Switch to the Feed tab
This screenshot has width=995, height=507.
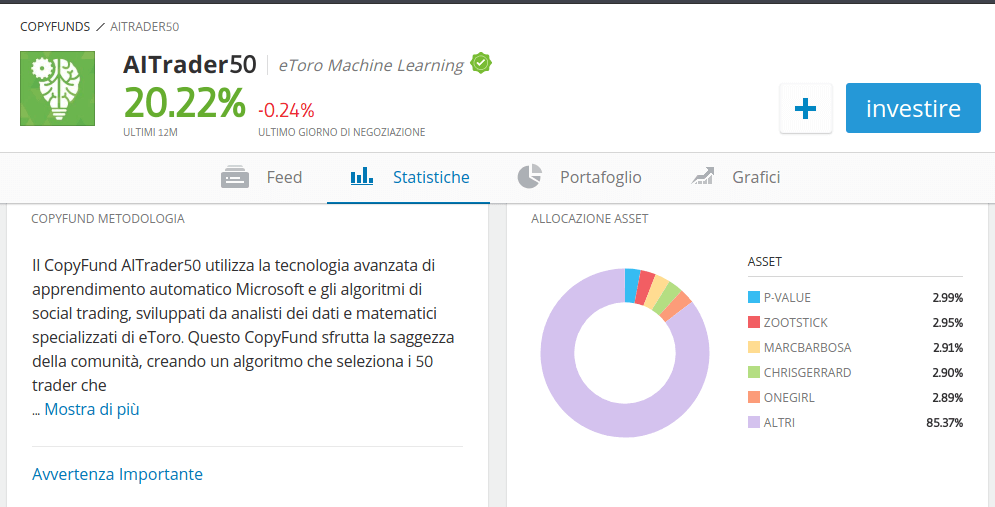(283, 177)
